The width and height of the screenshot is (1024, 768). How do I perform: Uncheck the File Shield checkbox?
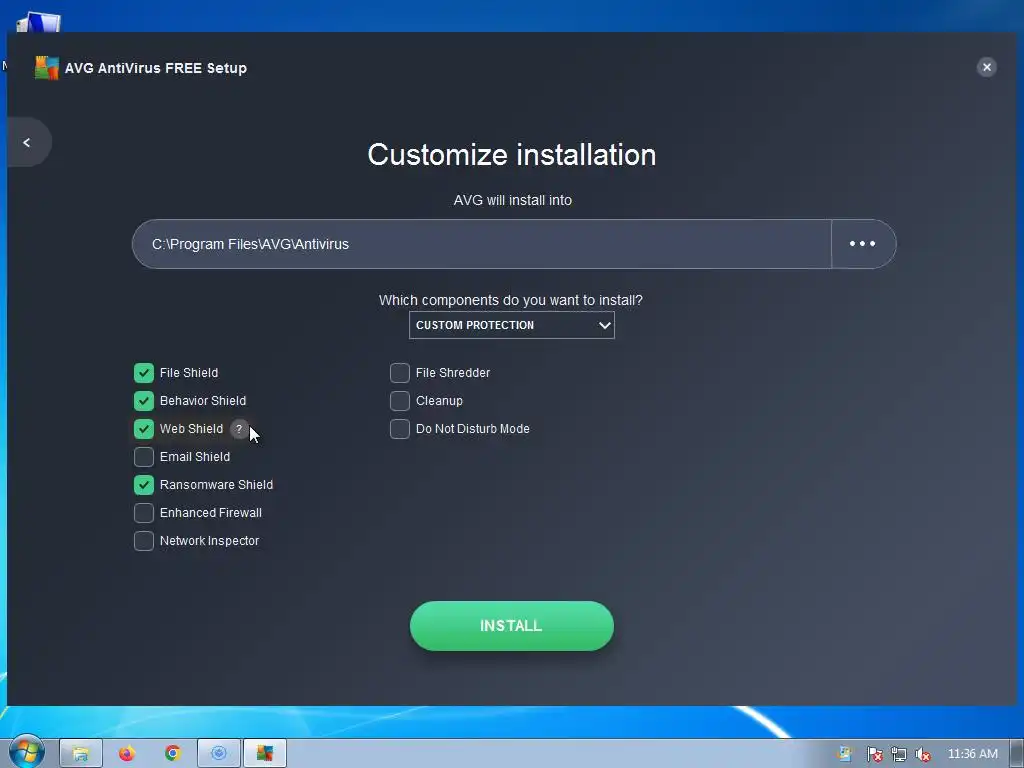[x=144, y=373]
